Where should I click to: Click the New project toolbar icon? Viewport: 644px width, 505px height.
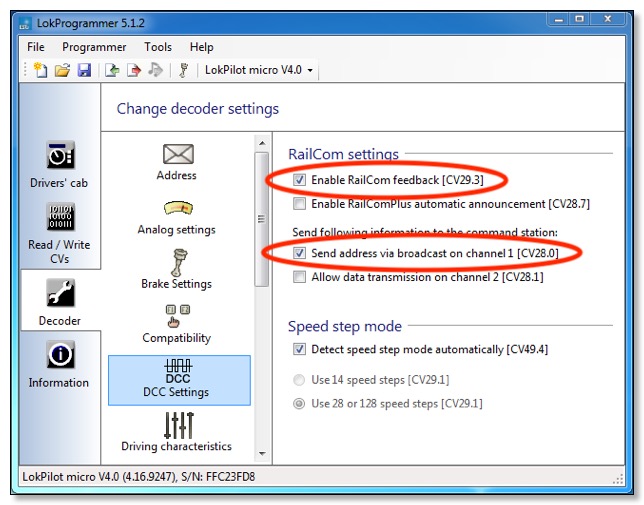pyautogui.click(x=40, y=70)
